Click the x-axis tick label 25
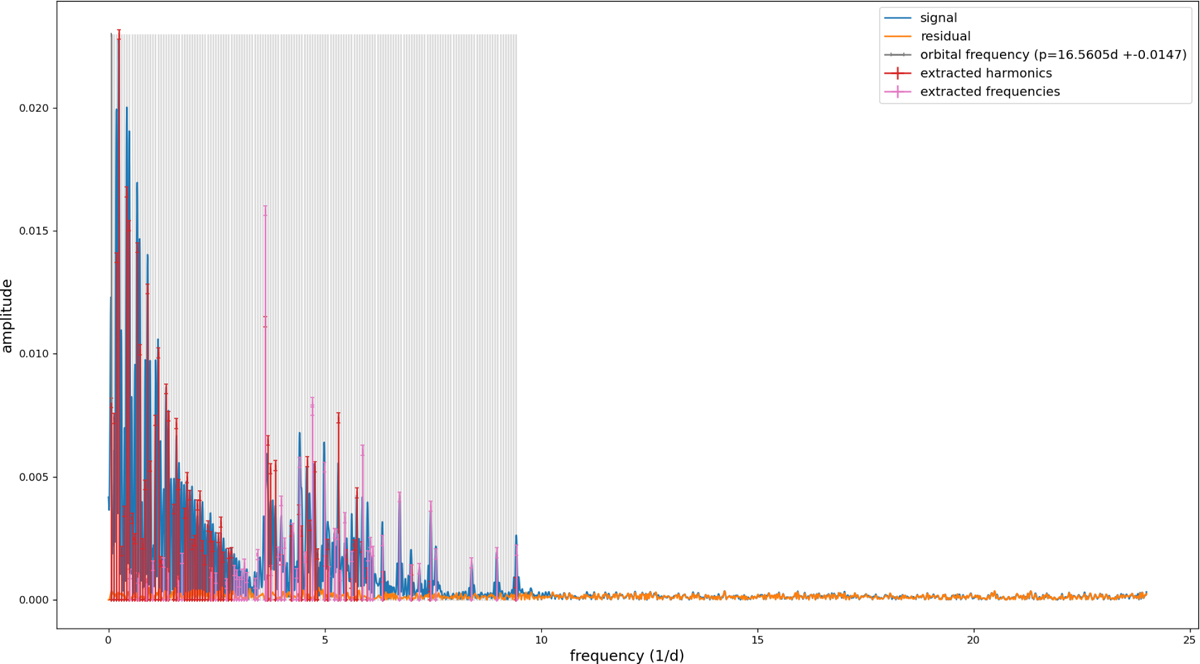This screenshot has height=664, width=1200. click(1189, 638)
